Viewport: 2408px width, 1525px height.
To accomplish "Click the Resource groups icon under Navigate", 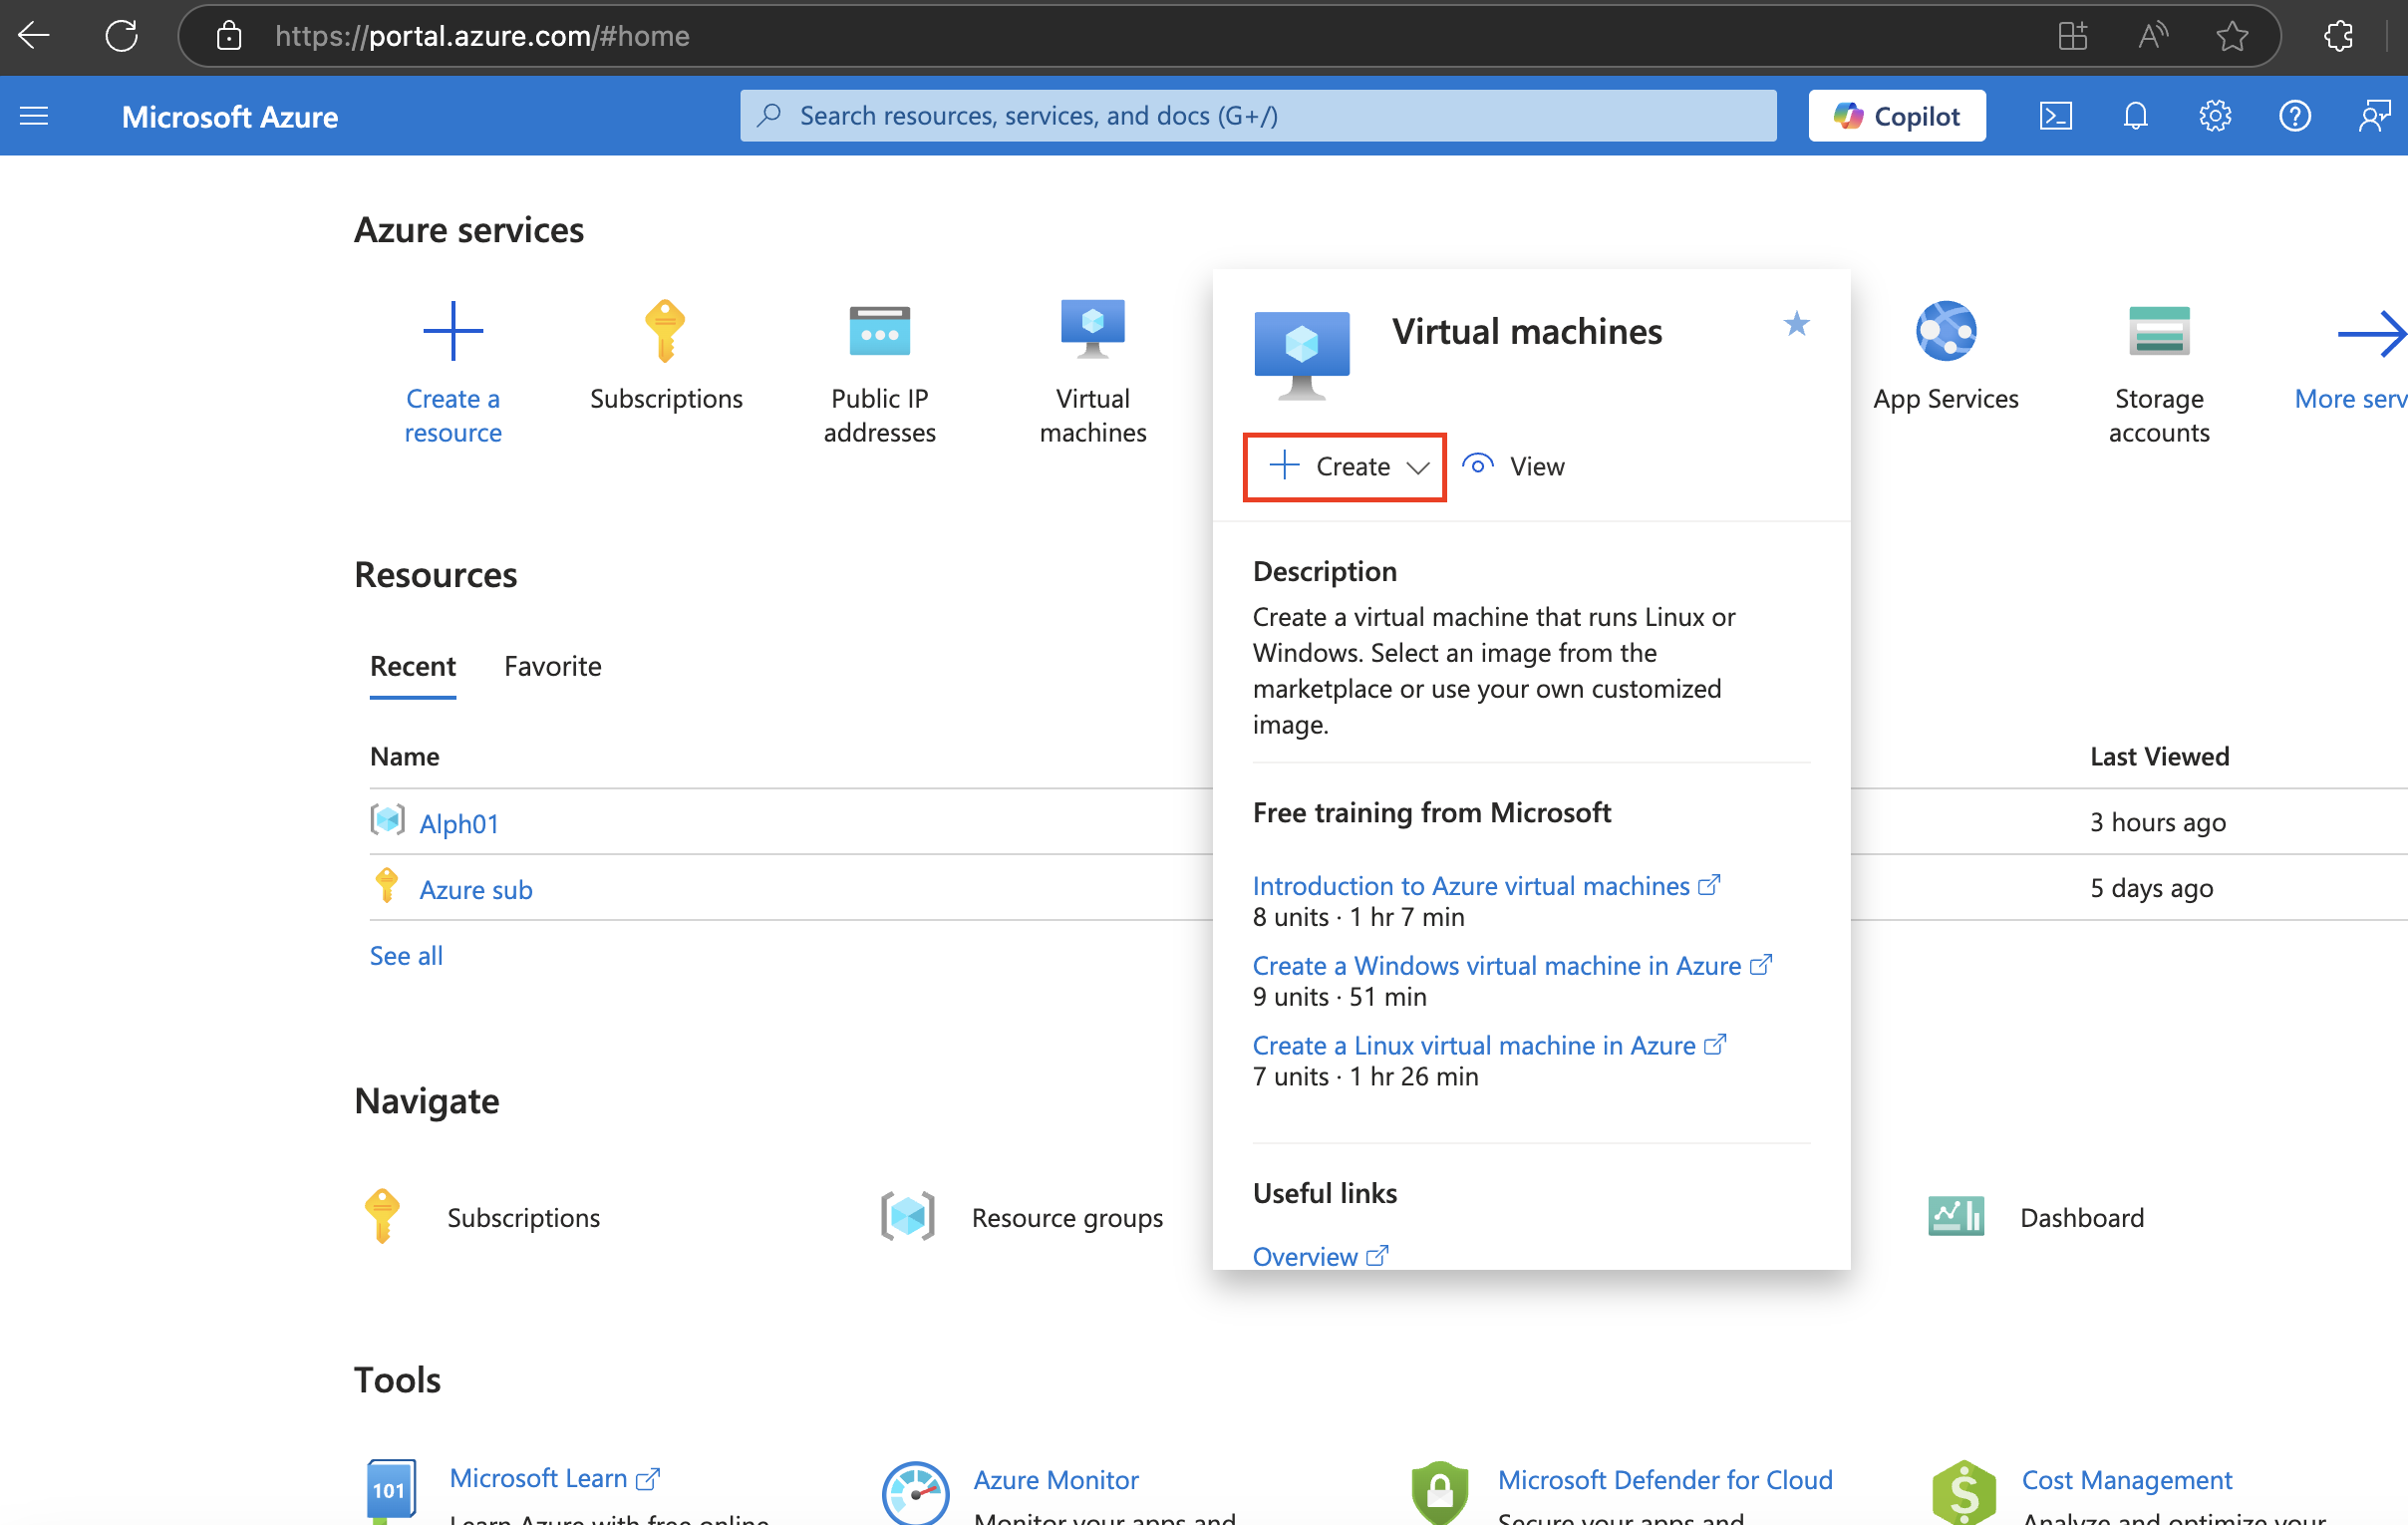I will [x=908, y=1216].
